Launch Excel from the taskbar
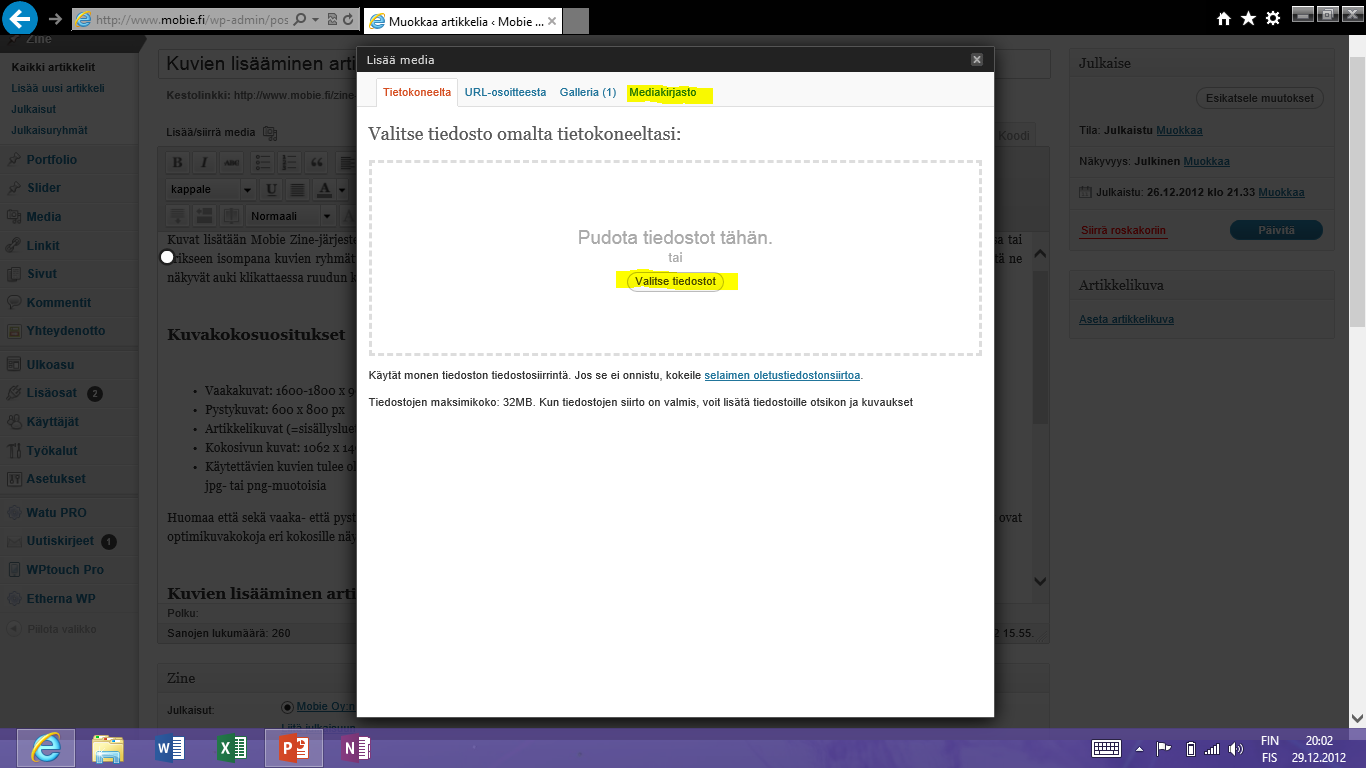The height and width of the screenshot is (768, 1366). tap(232, 748)
